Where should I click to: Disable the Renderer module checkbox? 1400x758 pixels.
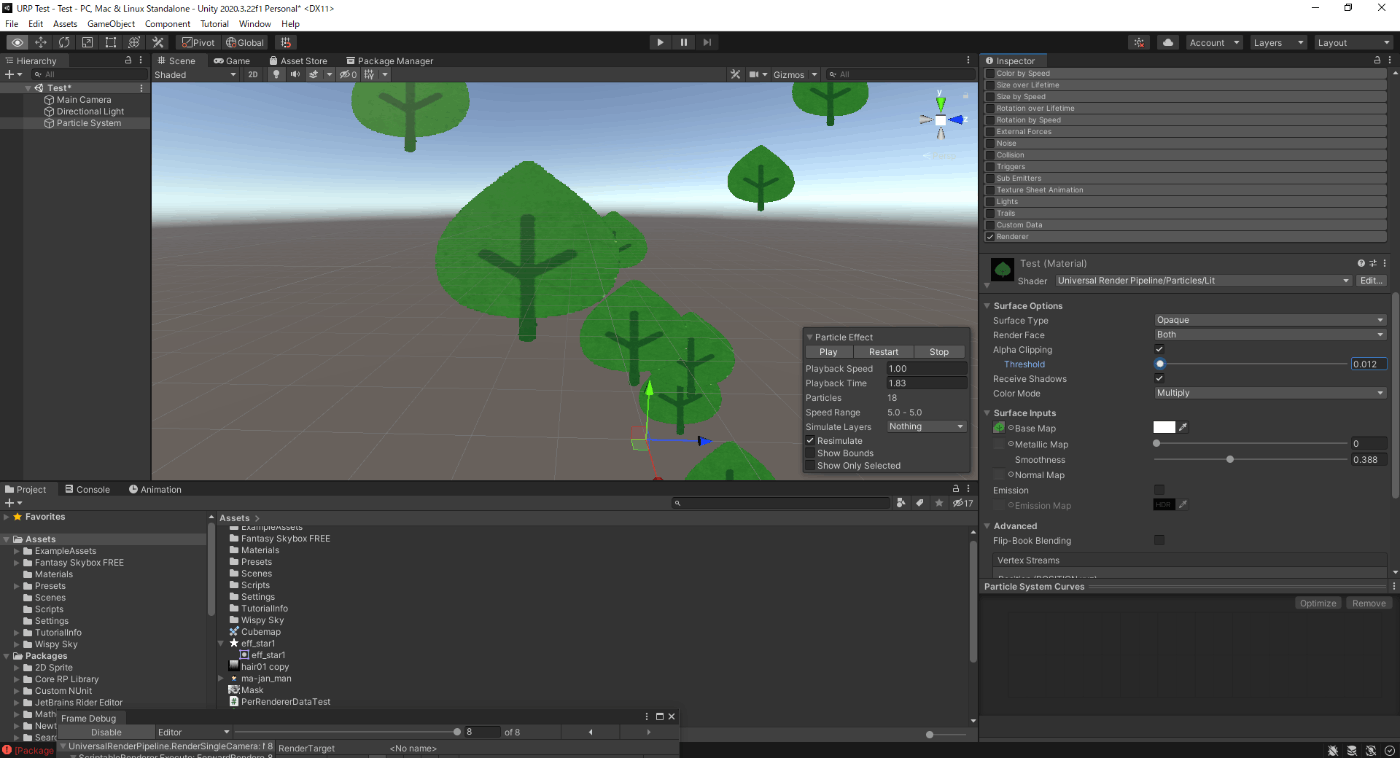991,237
